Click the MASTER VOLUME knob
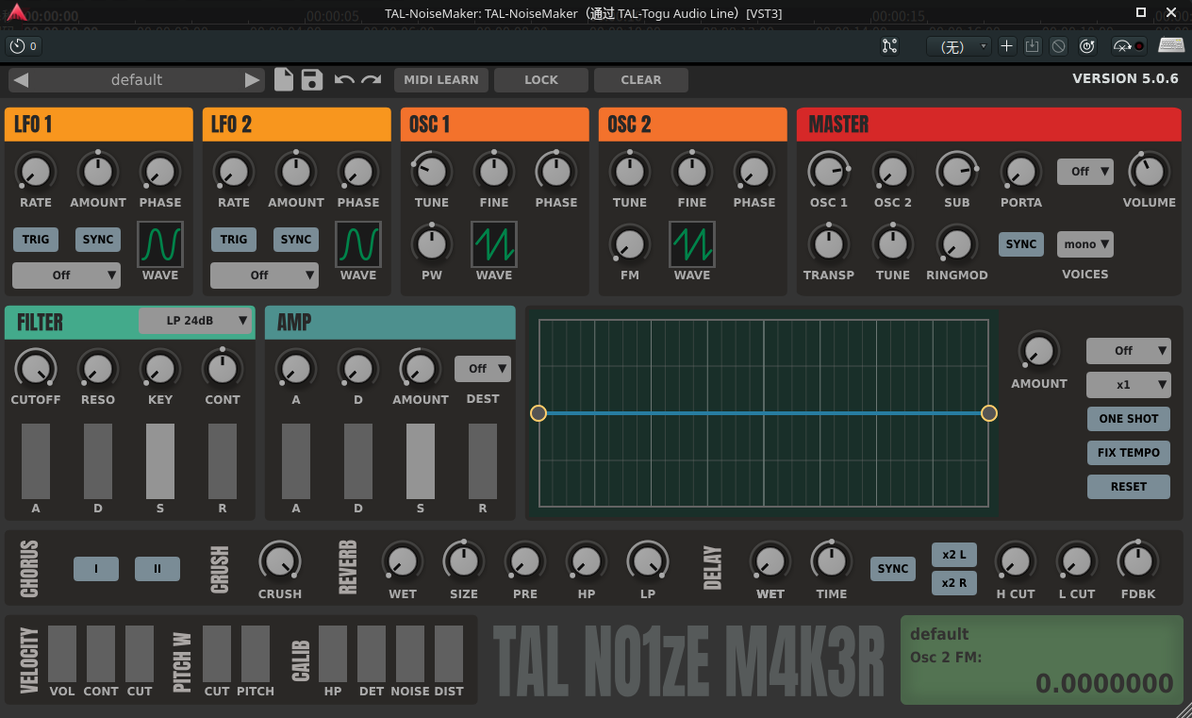 click(x=1149, y=171)
